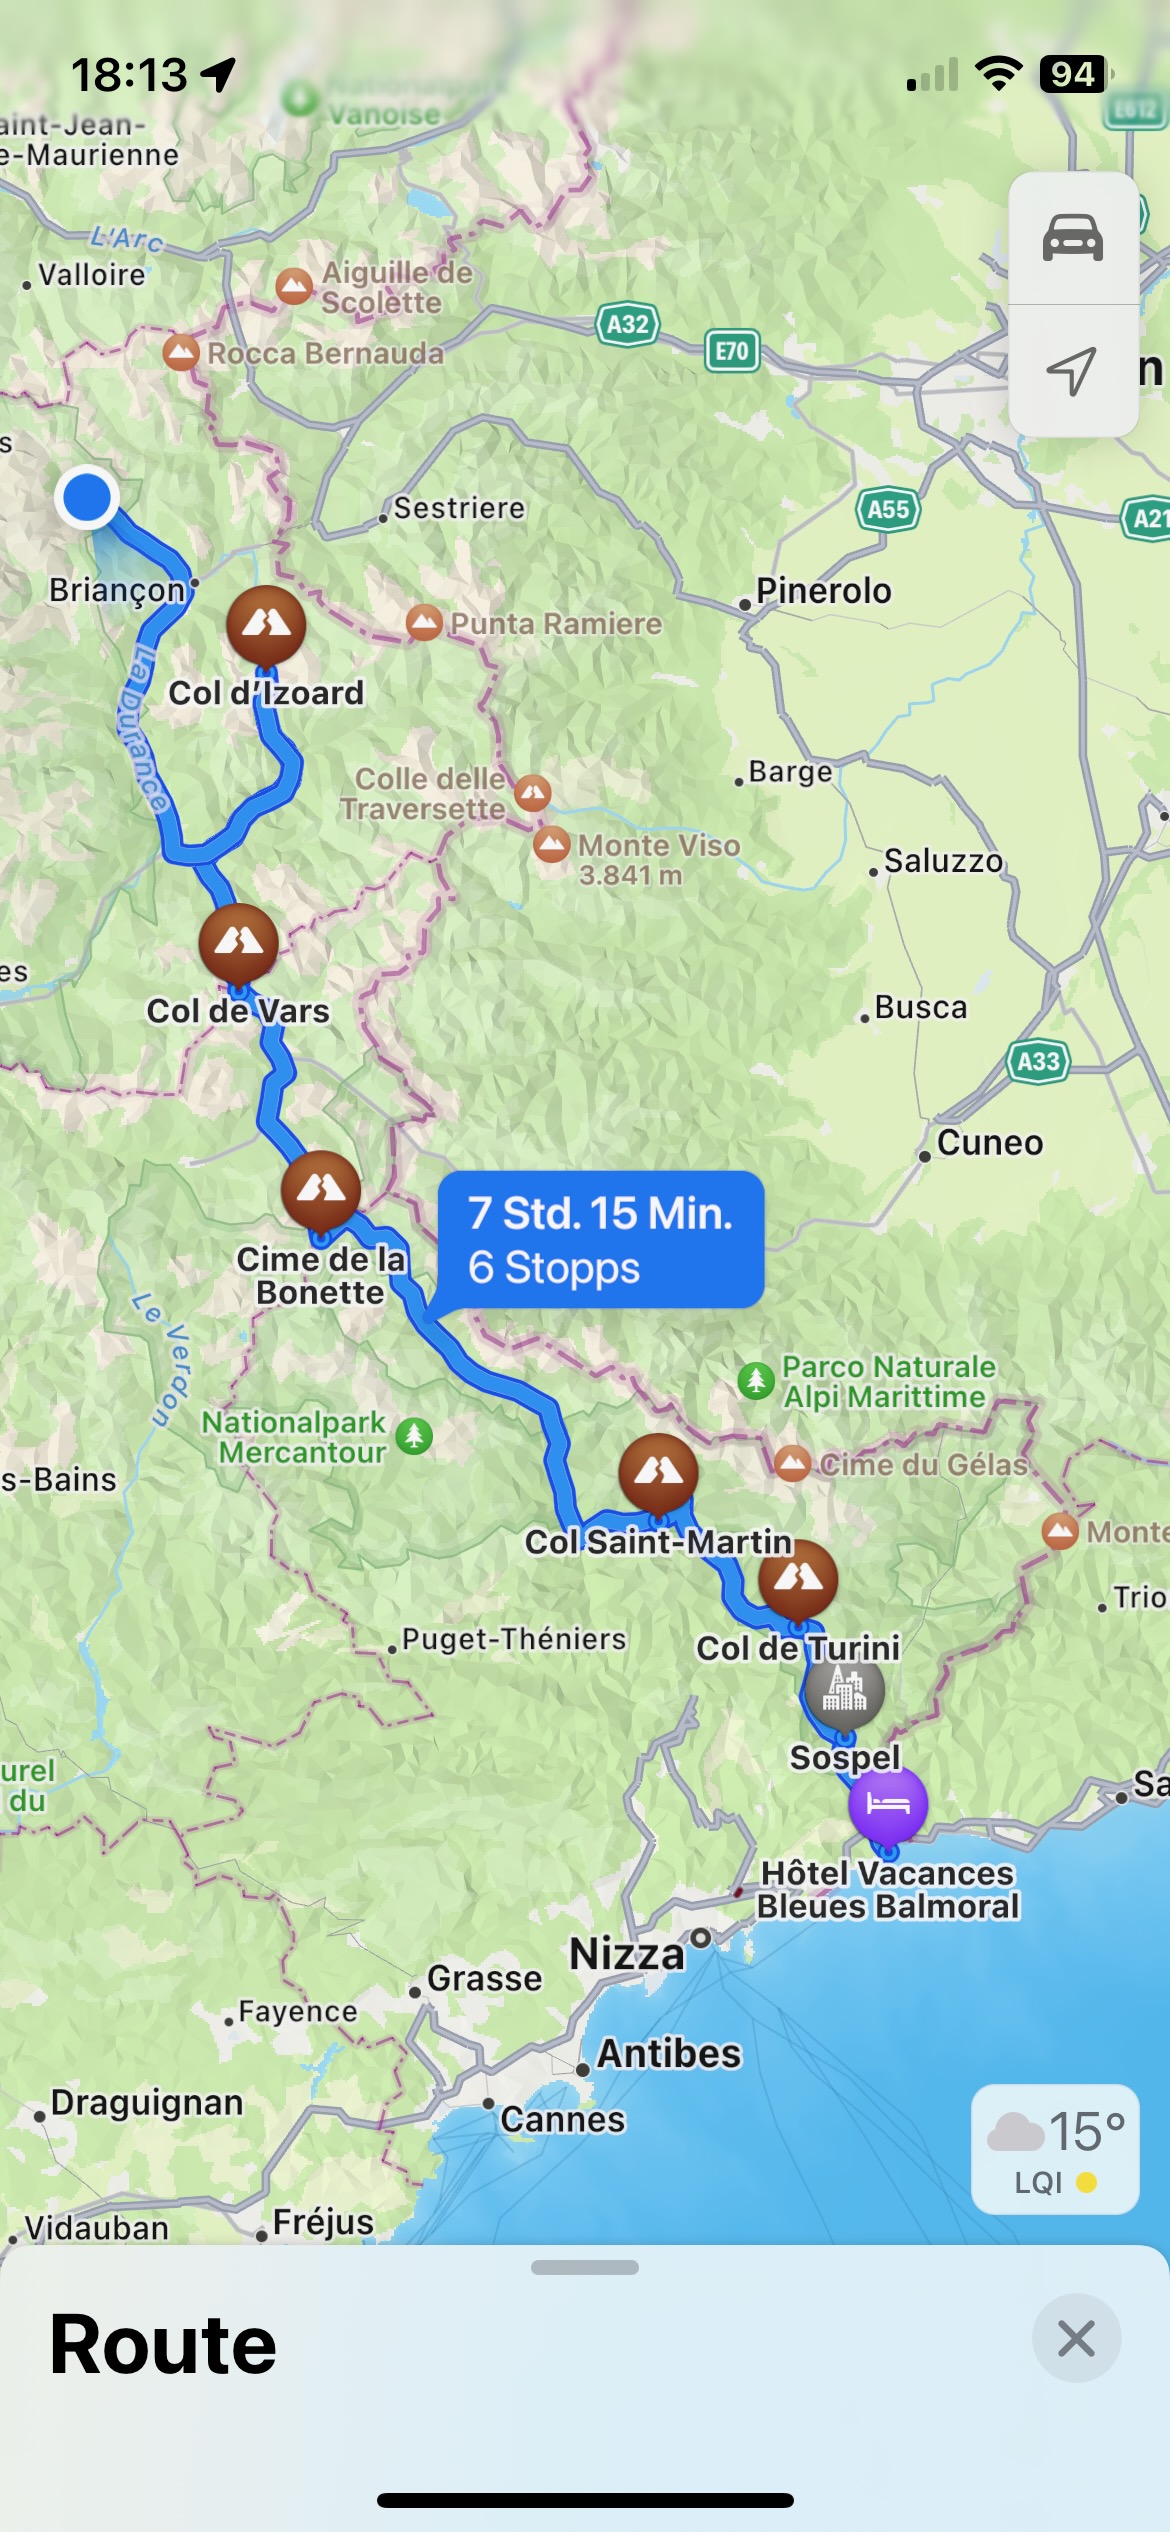Image resolution: width=1170 pixels, height=2532 pixels.
Task: Open the Cime de la Bonette pin
Action: click(321, 1191)
